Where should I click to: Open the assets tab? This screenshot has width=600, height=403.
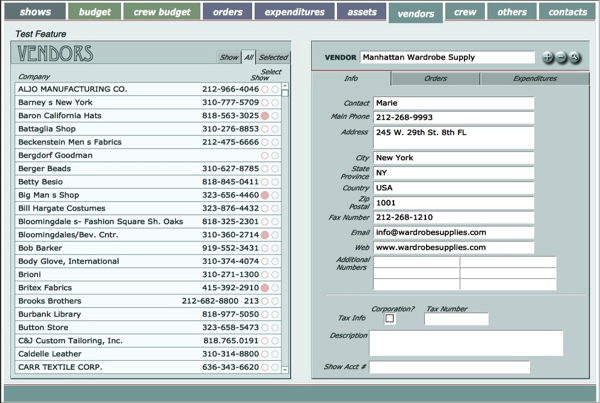(x=362, y=11)
